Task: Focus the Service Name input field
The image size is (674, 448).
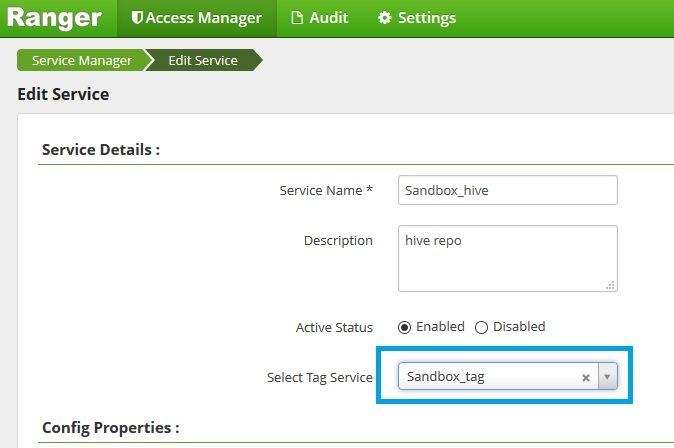Action: click(x=508, y=190)
